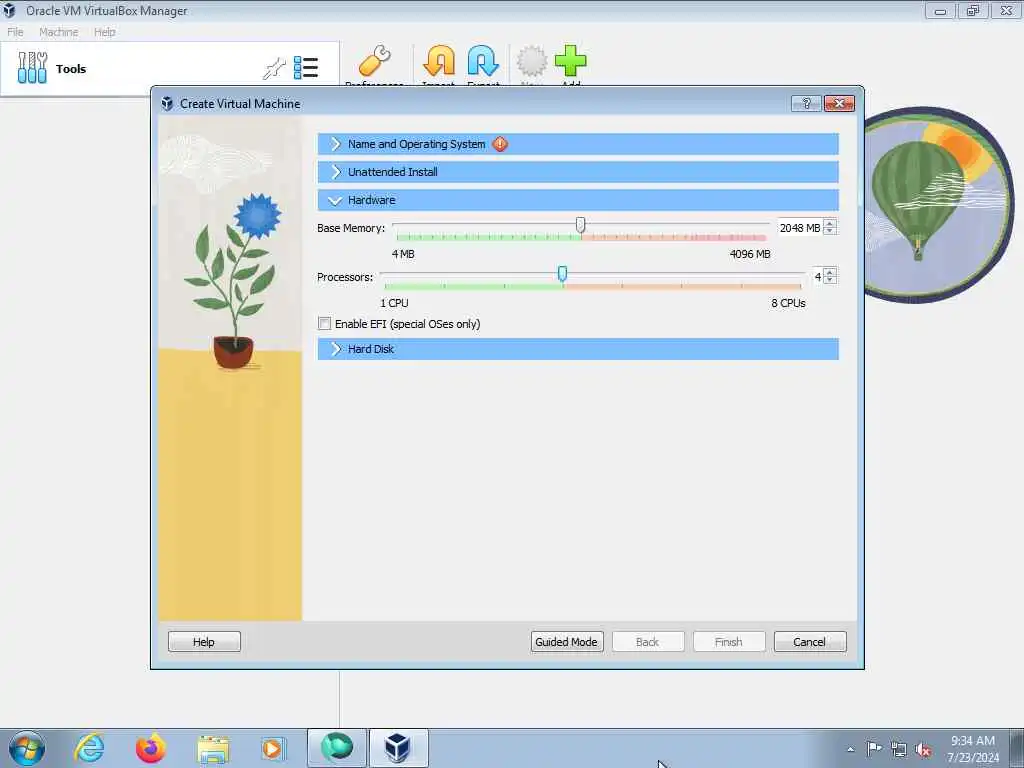Click the Export appliance toolbar icon

point(483,62)
